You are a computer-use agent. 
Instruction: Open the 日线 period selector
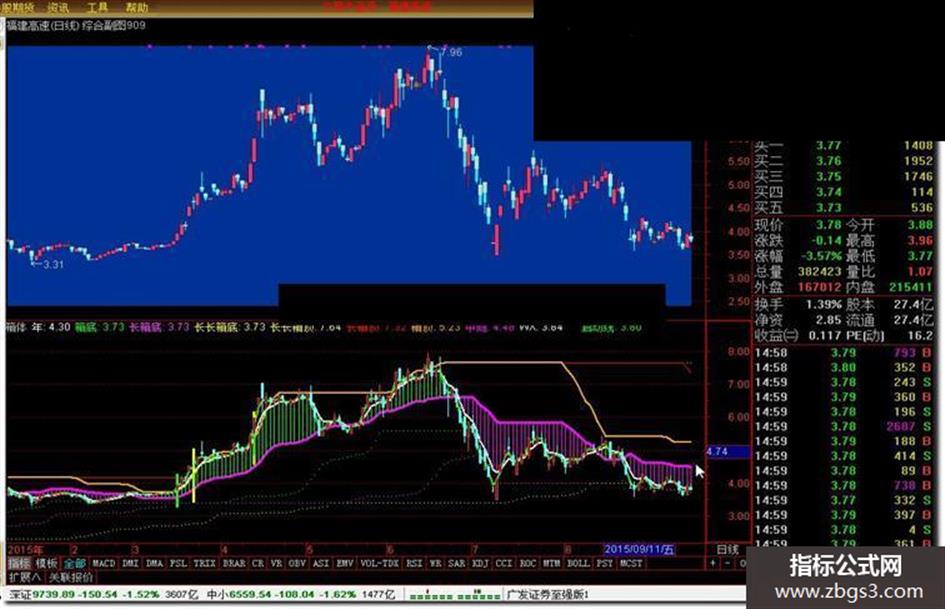tap(727, 549)
